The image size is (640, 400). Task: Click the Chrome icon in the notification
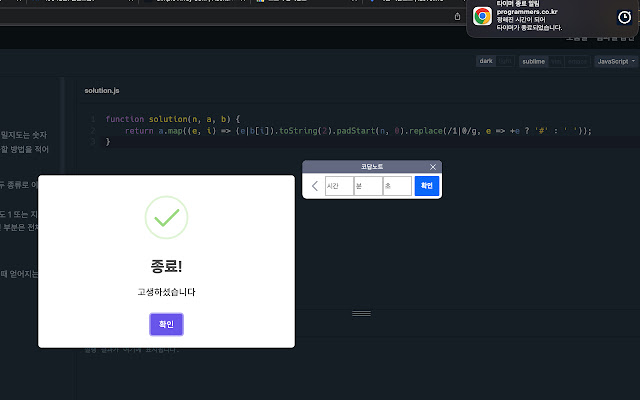click(x=482, y=16)
